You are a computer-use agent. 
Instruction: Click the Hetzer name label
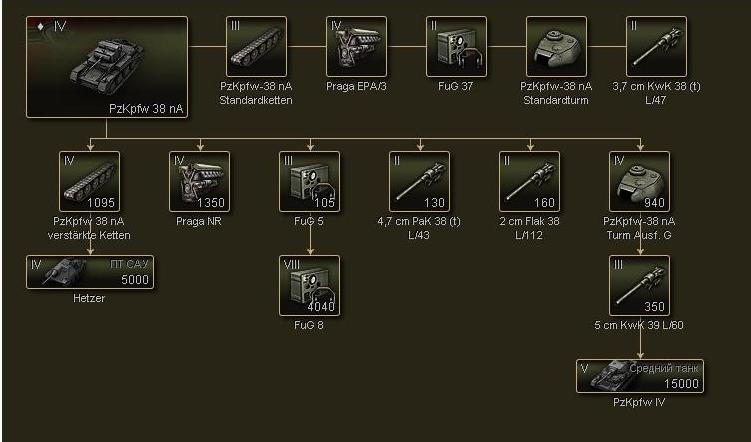[89, 298]
